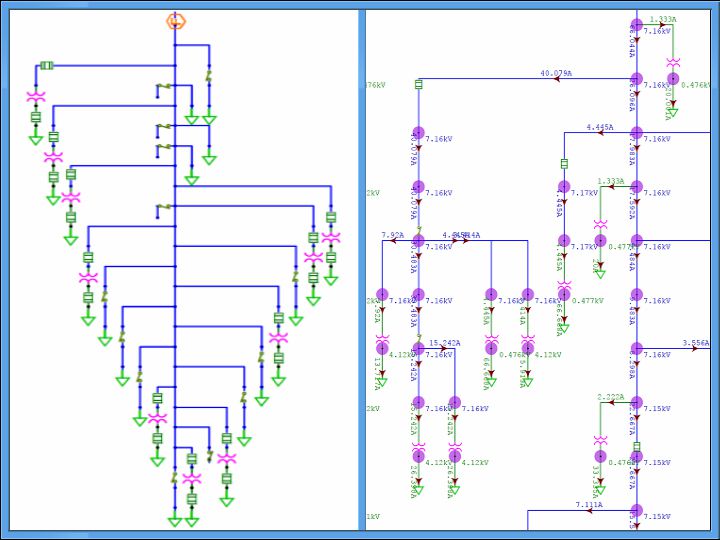Click the green switch on lower main feeder
The height and width of the screenshot is (540, 720).
pyautogui.click(x=636, y=446)
